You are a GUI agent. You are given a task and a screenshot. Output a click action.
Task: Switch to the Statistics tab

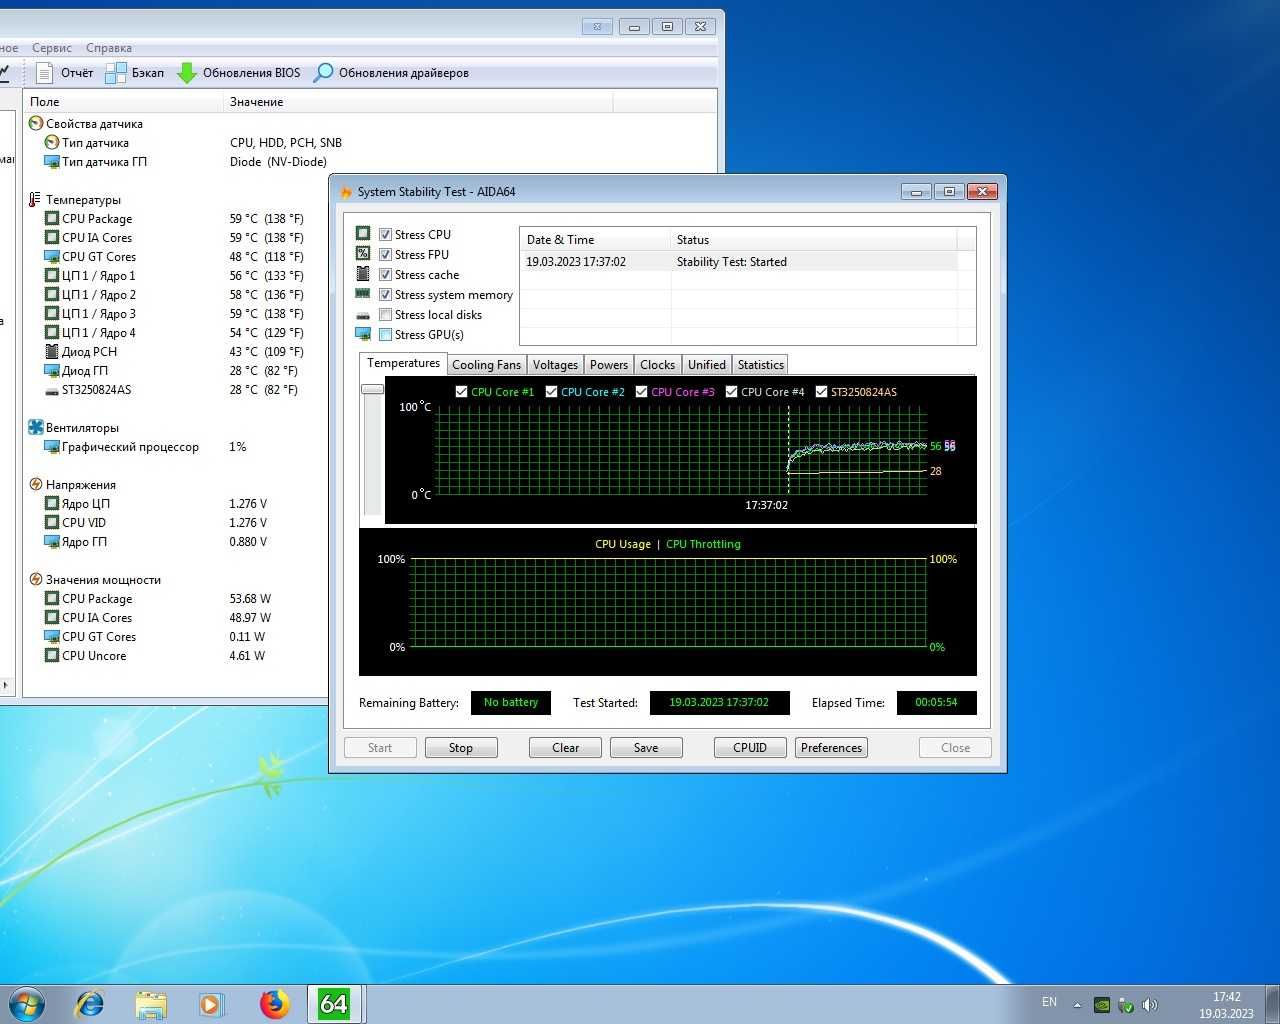(761, 365)
